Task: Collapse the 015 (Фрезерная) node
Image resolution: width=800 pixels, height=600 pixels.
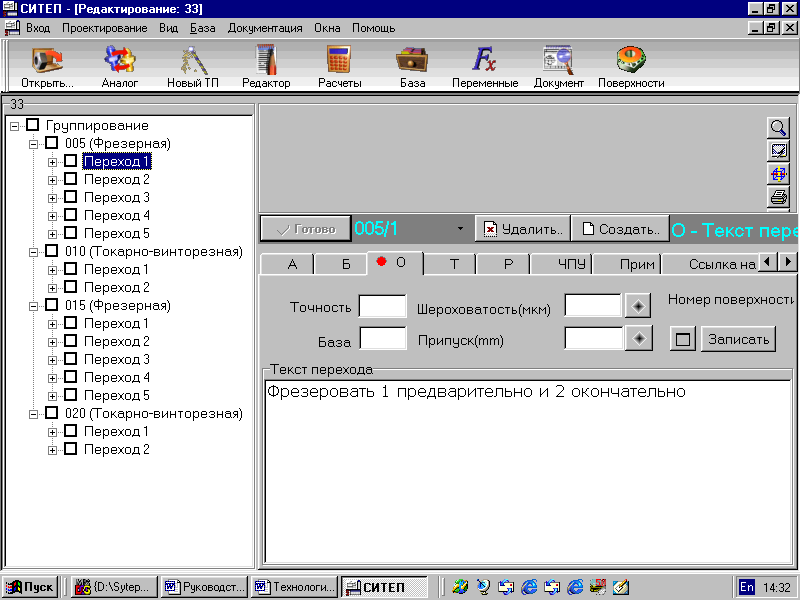Action: [x=33, y=306]
